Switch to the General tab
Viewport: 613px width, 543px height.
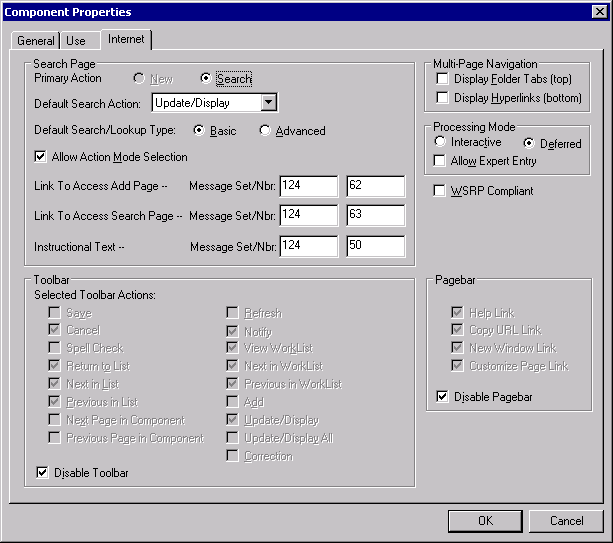point(36,41)
